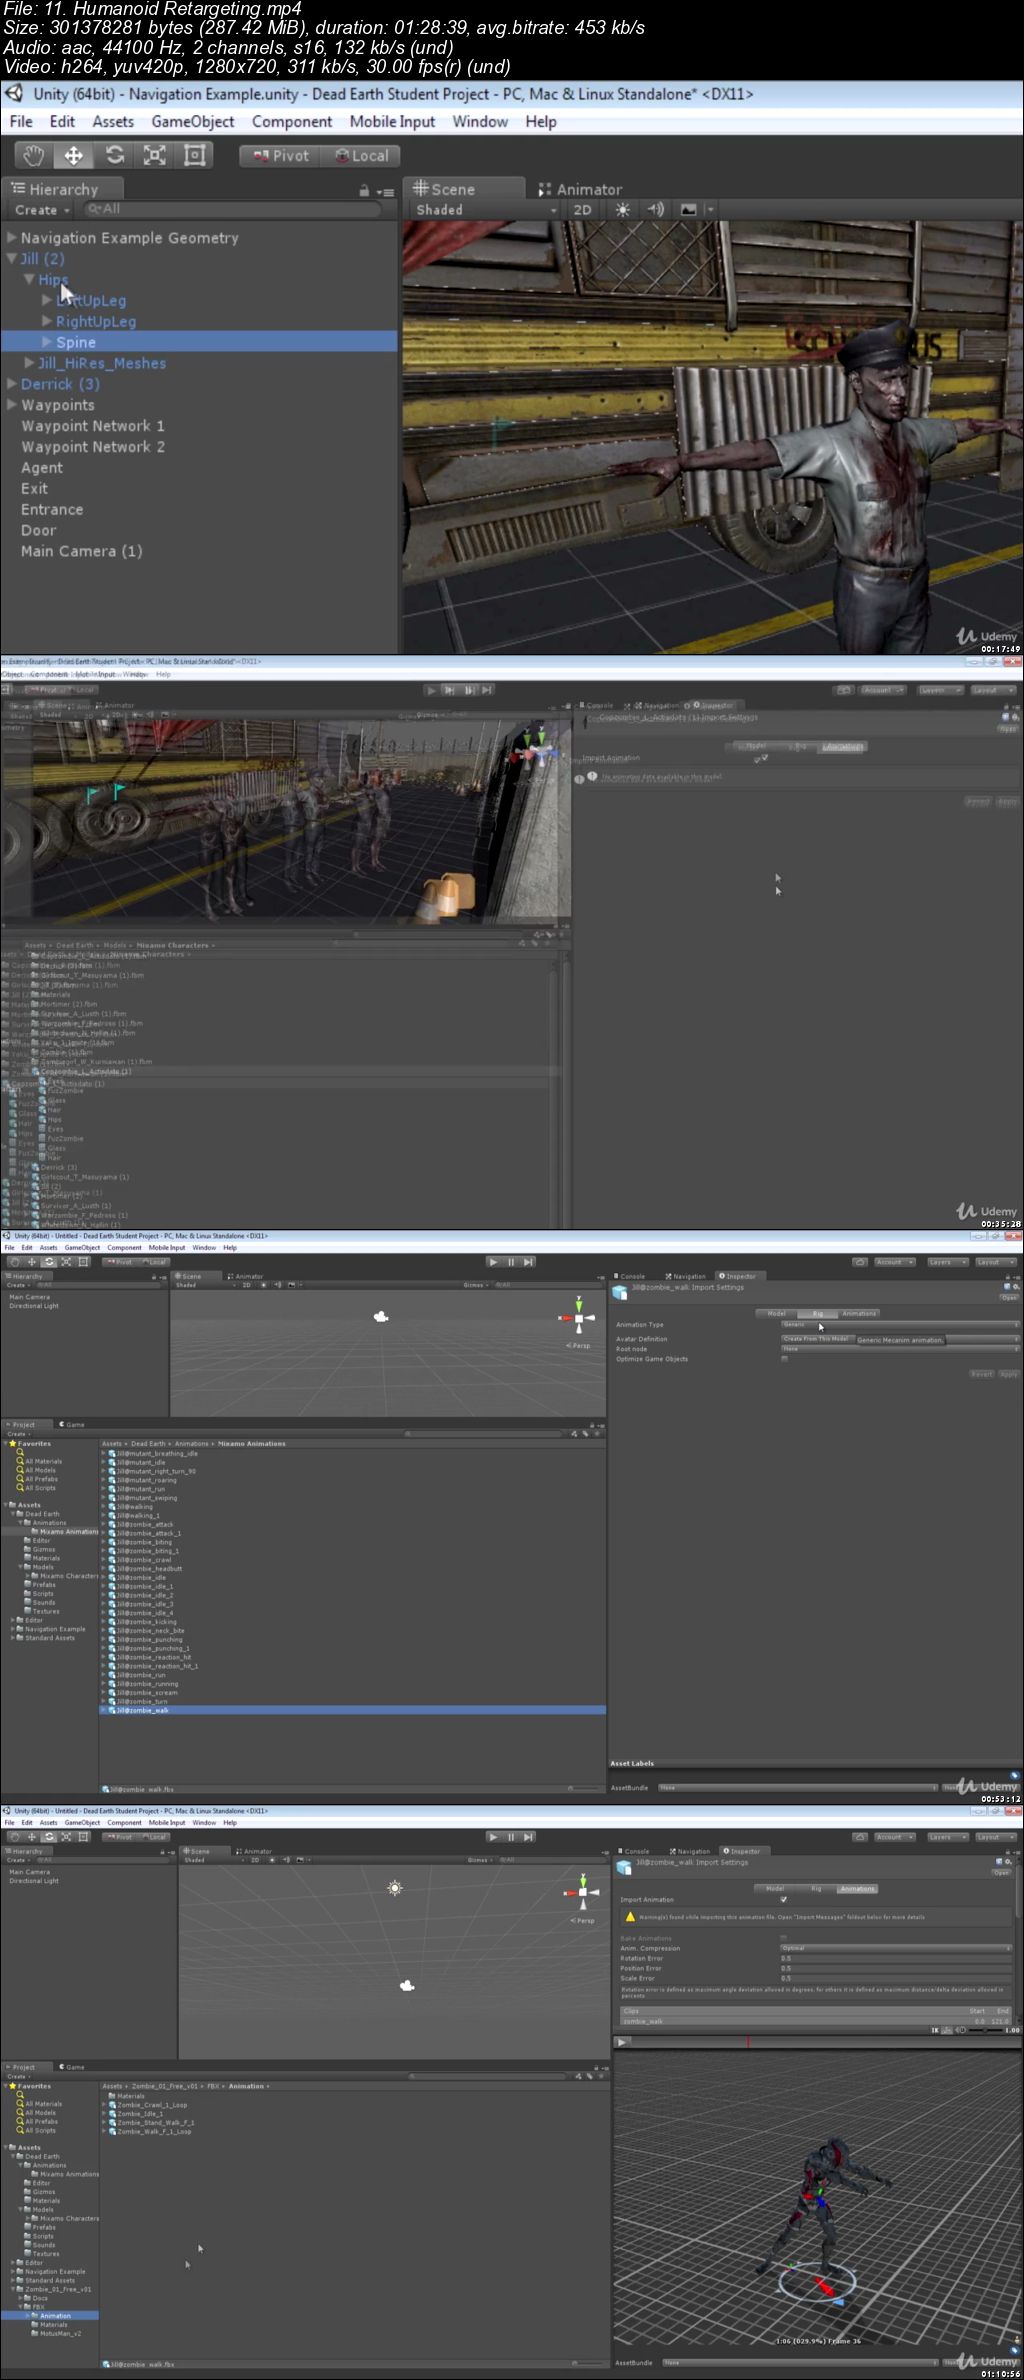Expand the Spine node
Image resolution: width=1024 pixels, height=2380 pixels.
point(47,343)
